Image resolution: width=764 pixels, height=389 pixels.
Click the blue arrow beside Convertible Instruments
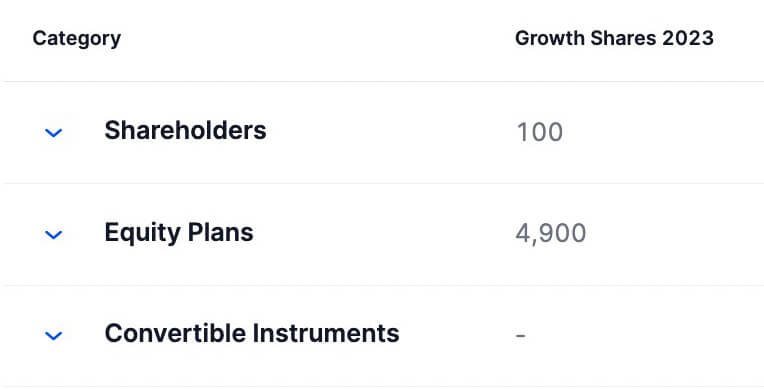[x=54, y=335]
